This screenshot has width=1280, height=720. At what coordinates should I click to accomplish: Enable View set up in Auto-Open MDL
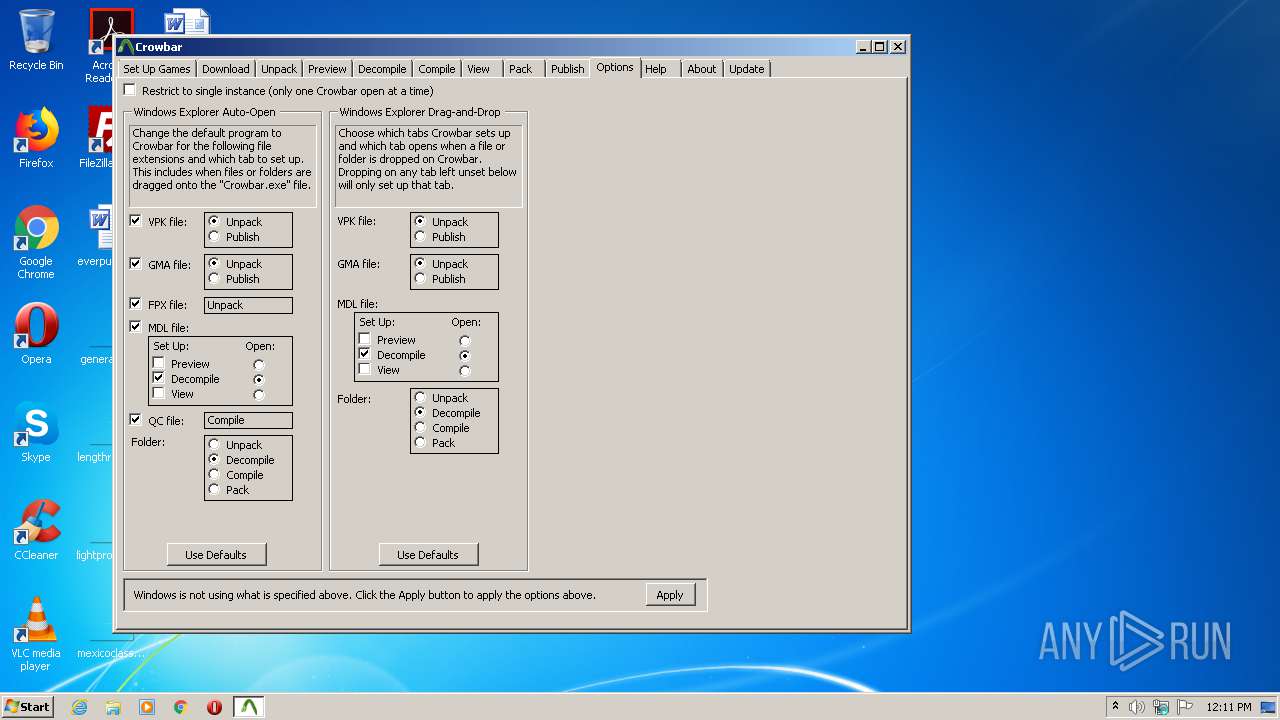click(x=158, y=394)
